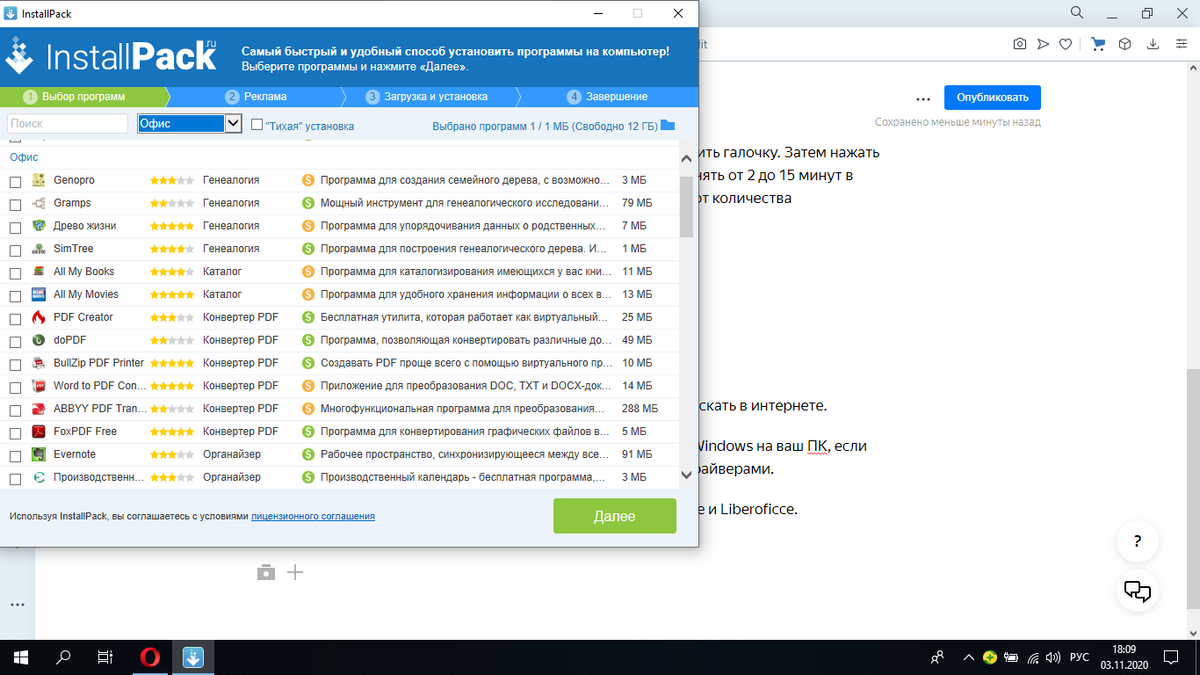This screenshot has height=675, width=1200.
Task: Open Opera easy setup sliders icon
Action: tap(1180, 44)
